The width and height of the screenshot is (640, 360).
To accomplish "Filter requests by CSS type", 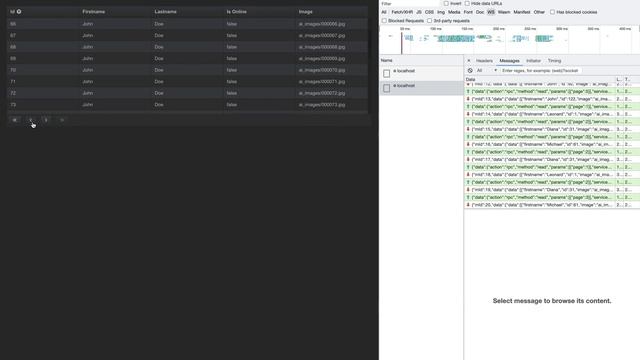I will point(429,12).
